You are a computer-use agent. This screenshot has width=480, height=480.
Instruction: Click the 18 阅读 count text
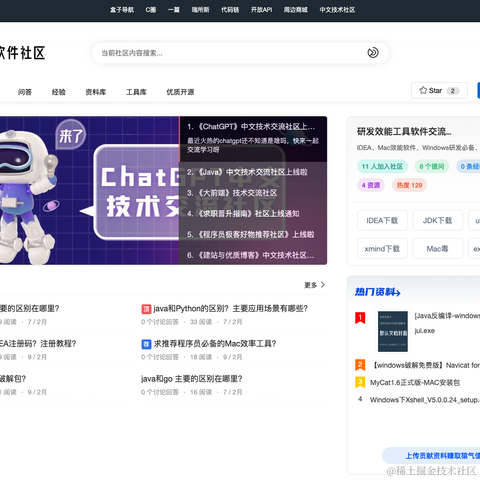click(201, 357)
